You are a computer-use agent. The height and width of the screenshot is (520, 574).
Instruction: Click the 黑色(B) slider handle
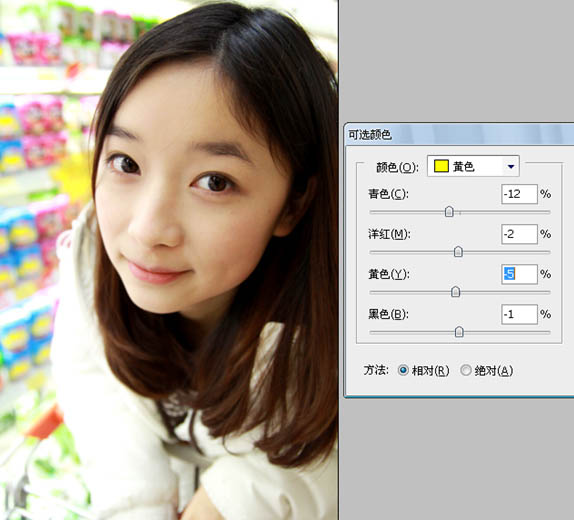pos(459,332)
